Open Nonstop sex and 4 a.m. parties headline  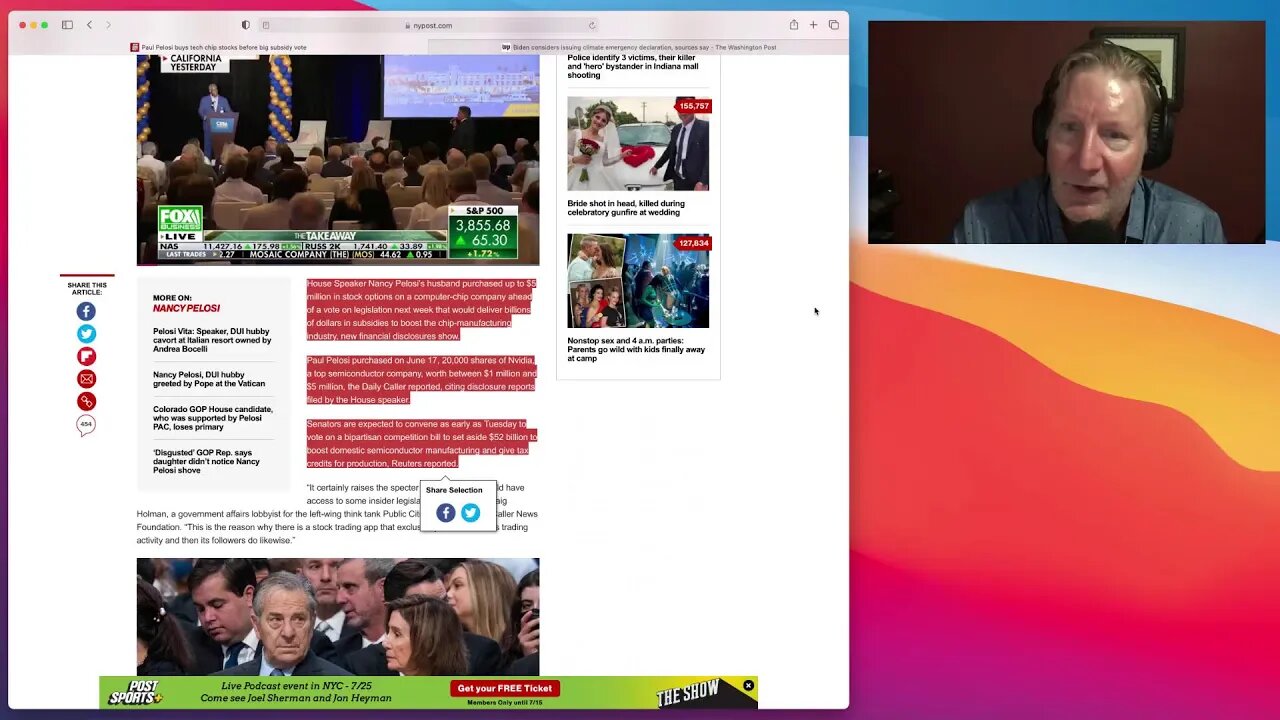coord(636,349)
